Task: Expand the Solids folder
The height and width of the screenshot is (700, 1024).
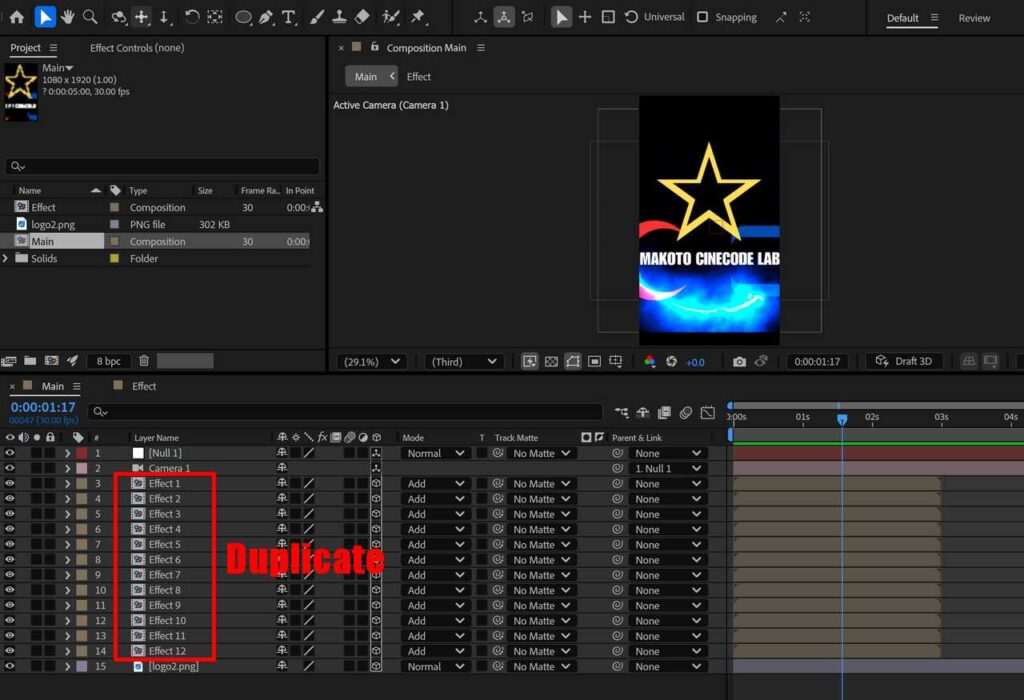Action: 6,258
